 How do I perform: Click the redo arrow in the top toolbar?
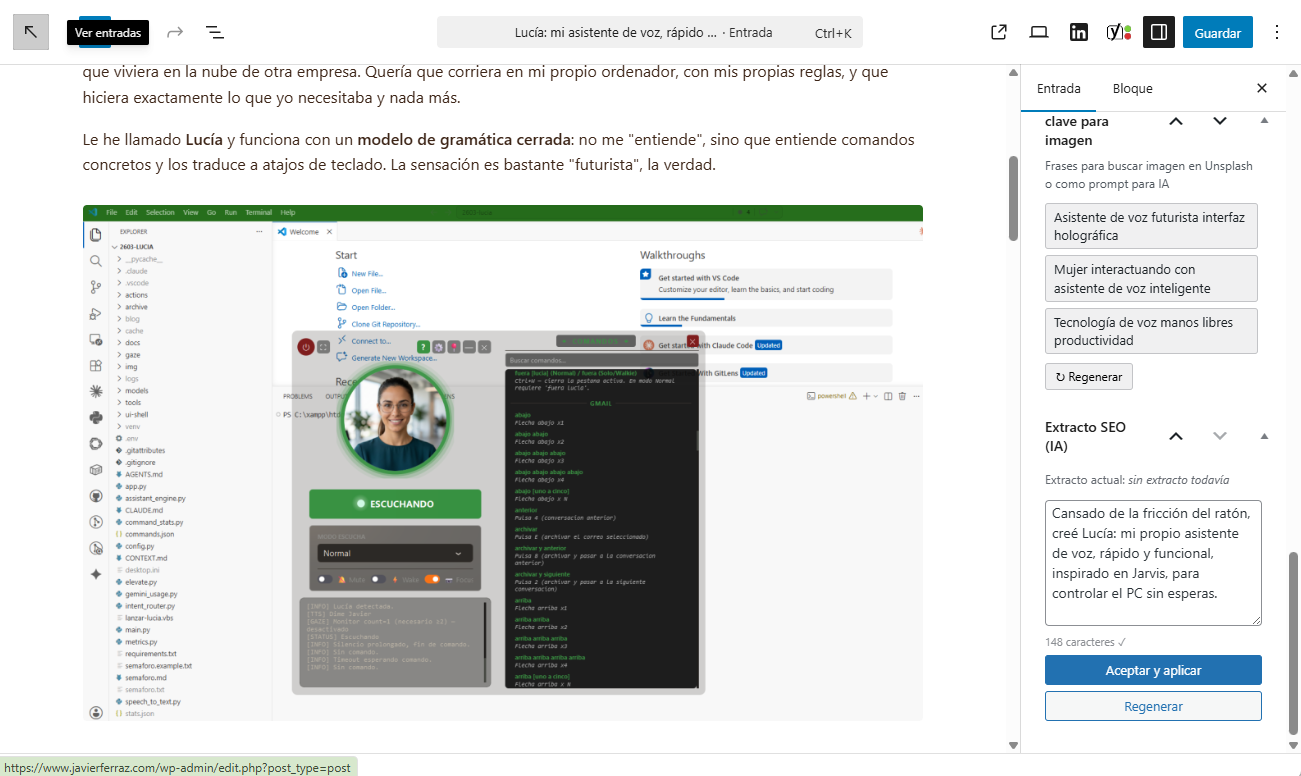[x=175, y=32]
